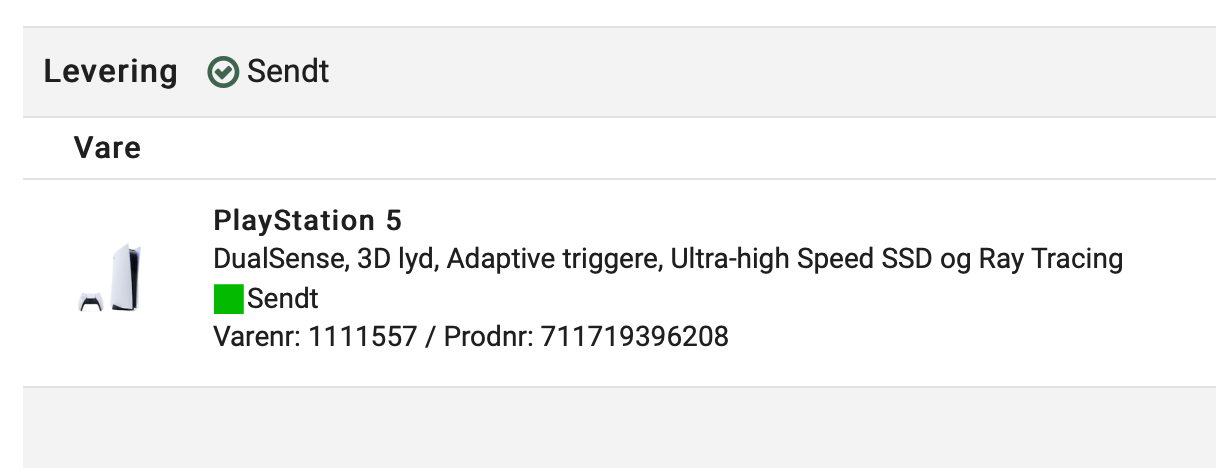Screen dimensions: 1216x468
Task: Click empty space right of Levering Sendt header
Action: pos(770,72)
